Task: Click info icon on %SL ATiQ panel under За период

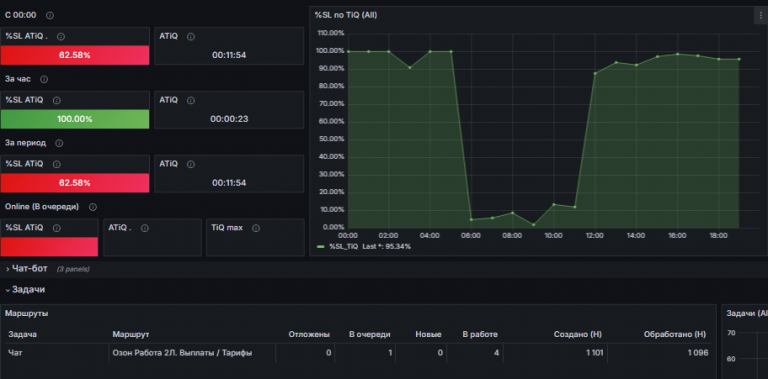Action: coord(56,164)
